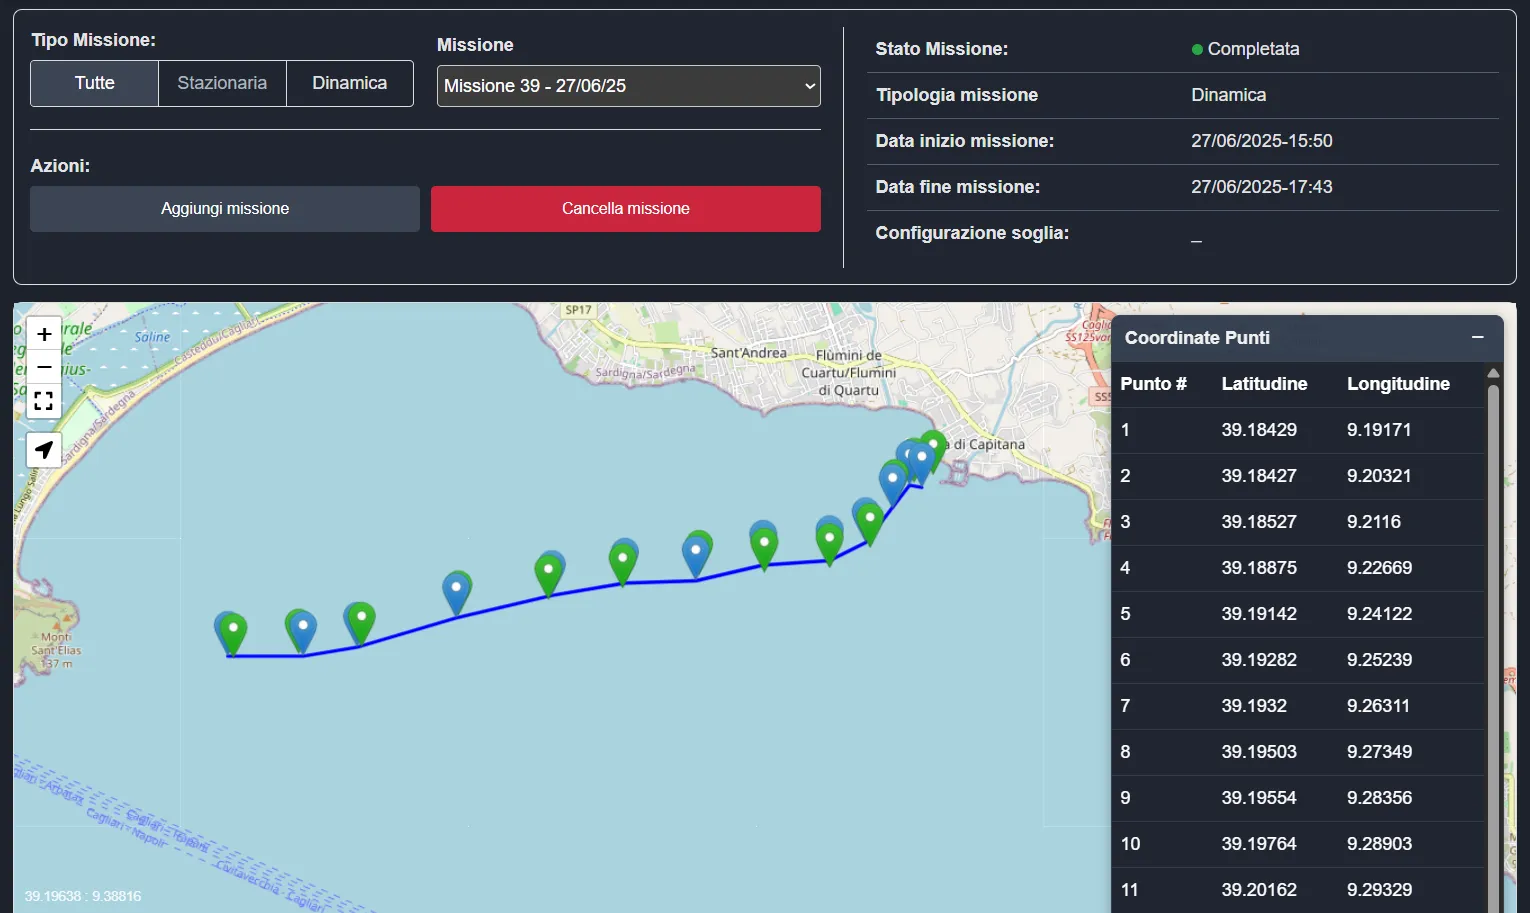The width and height of the screenshot is (1530, 913).
Task: Click the start date 27/06/2025-15:50
Action: pos(1261,141)
